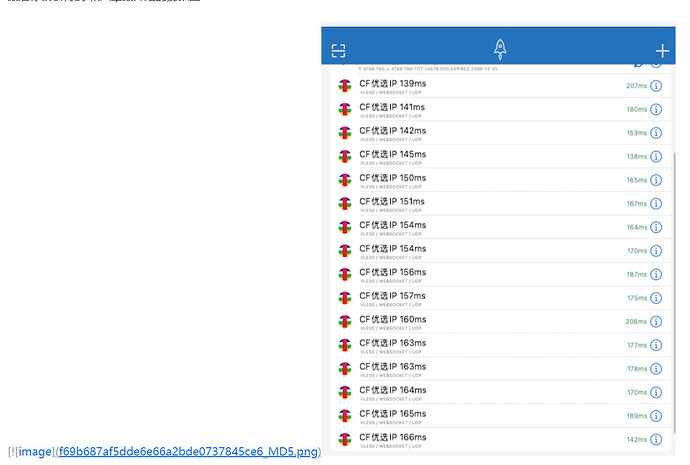Image resolution: width=690 pixels, height=465 pixels.
Task: Tap info icon beside CF优选IP 157ms
Action: [x=656, y=298]
